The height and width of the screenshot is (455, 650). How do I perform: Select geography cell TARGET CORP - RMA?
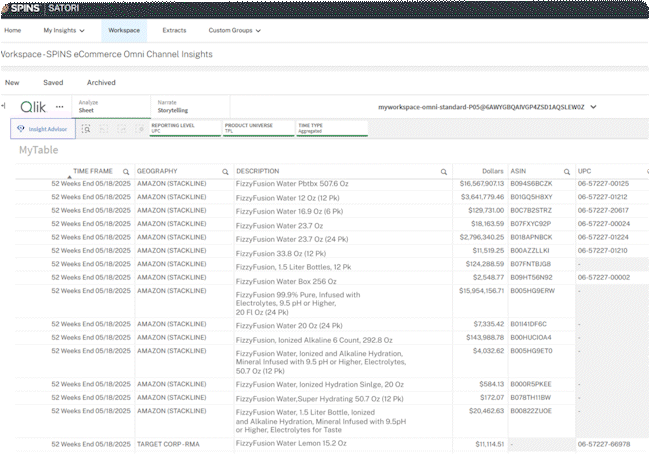(x=168, y=444)
